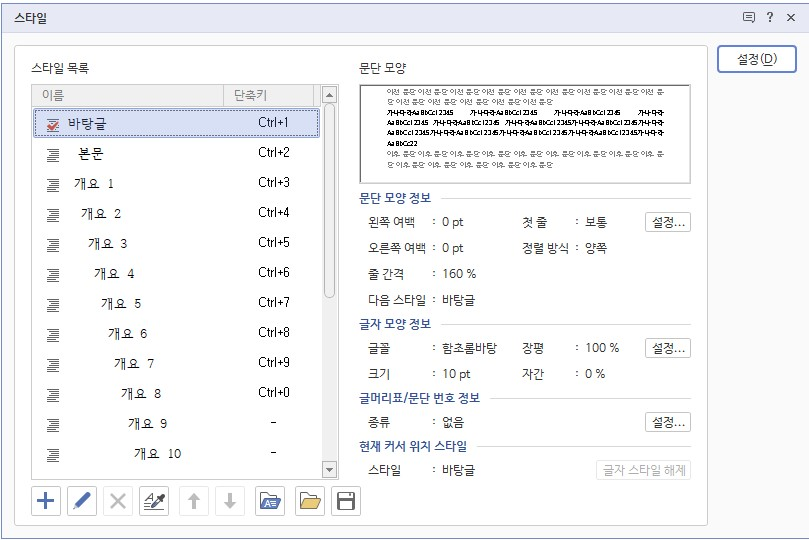
Task: Click the paragraph icon beside 개요 10
Action: click(x=53, y=454)
